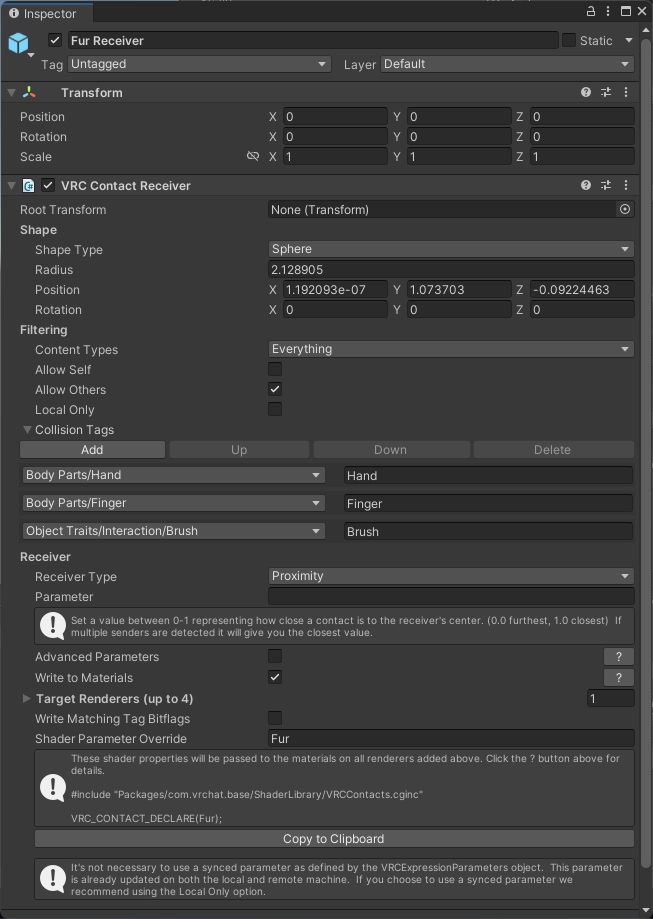Uncheck the Allow Others checkbox

tap(275, 389)
